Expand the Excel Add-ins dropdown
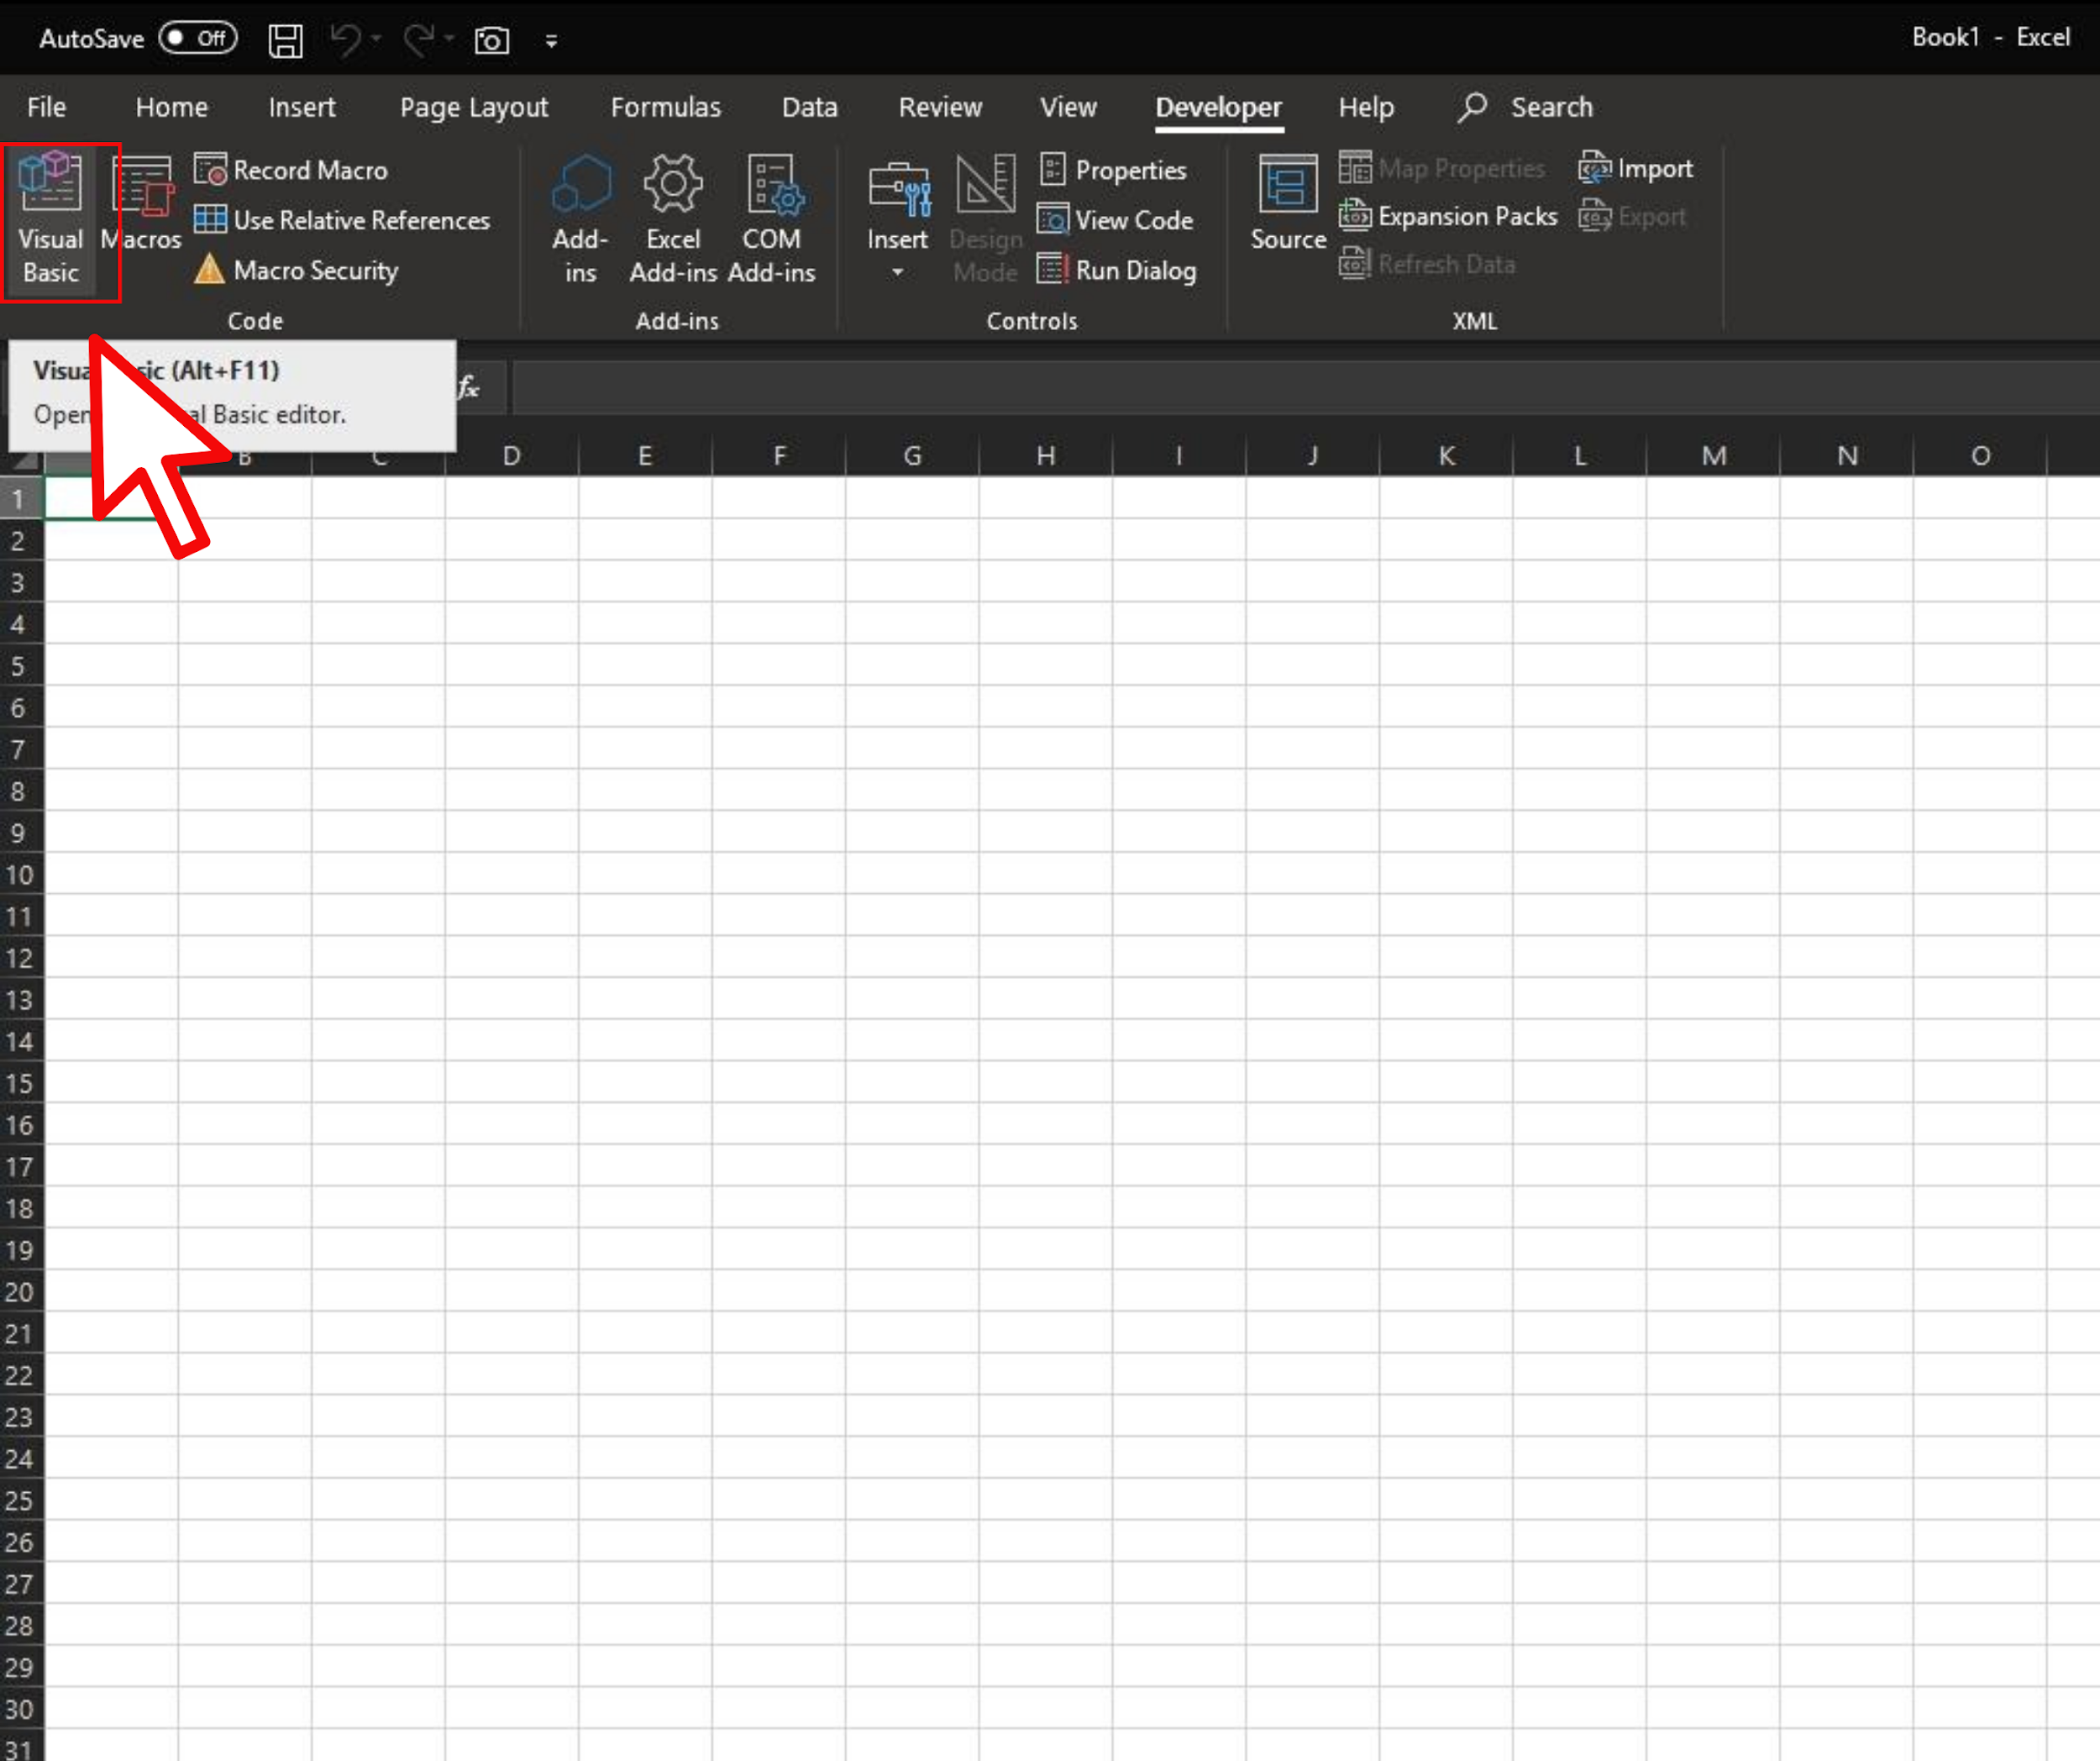Viewport: 2100px width, 1761px height. [671, 217]
